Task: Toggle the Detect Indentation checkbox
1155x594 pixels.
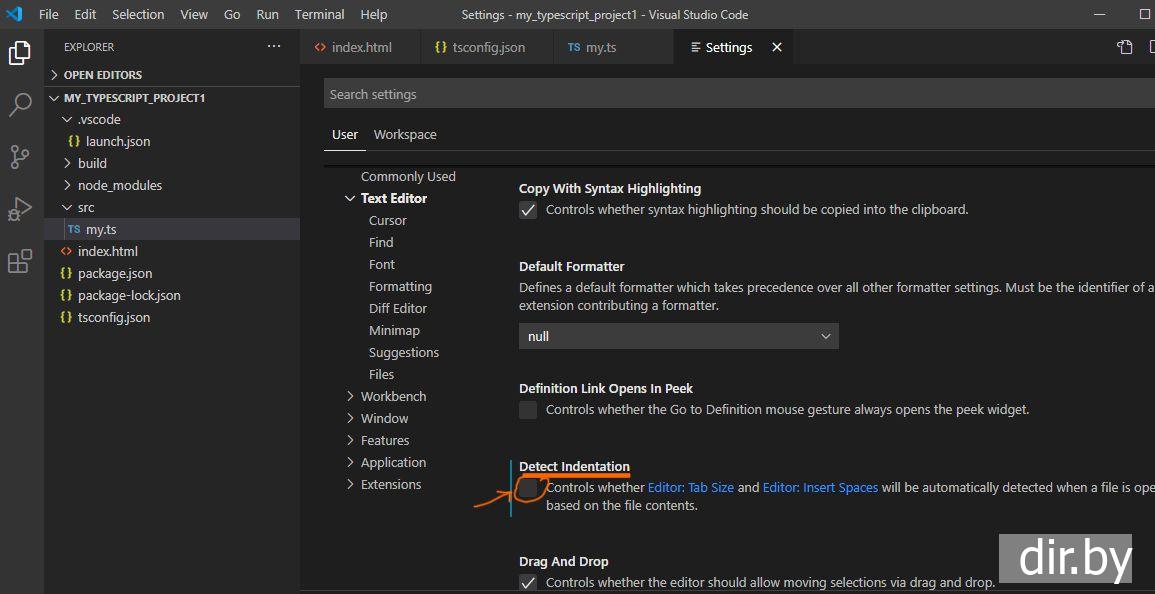Action: pos(528,488)
